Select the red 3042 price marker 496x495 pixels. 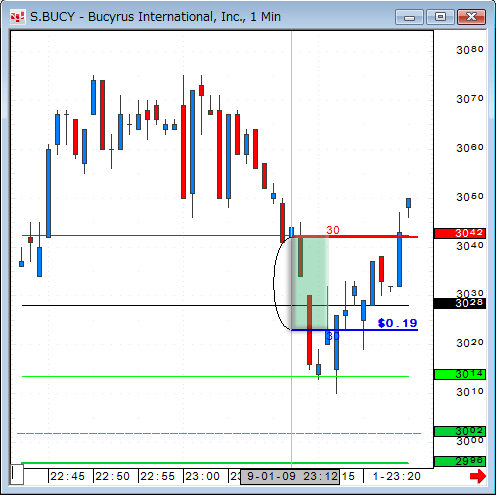[x=460, y=233]
